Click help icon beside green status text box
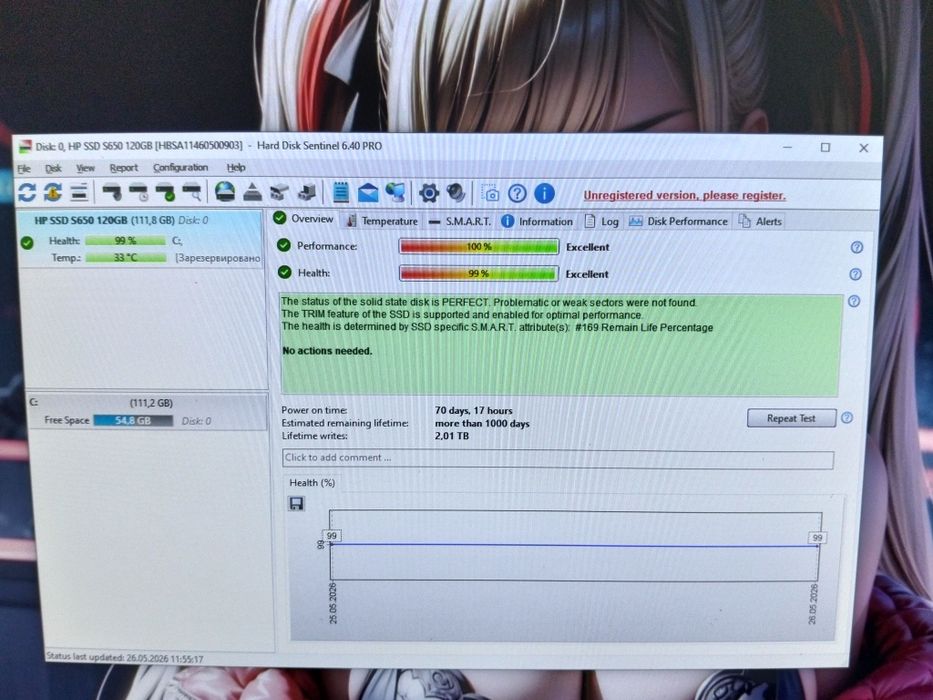Image resolution: width=933 pixels, height=700 pixels. pyautogui.click(x=854, y=301)
